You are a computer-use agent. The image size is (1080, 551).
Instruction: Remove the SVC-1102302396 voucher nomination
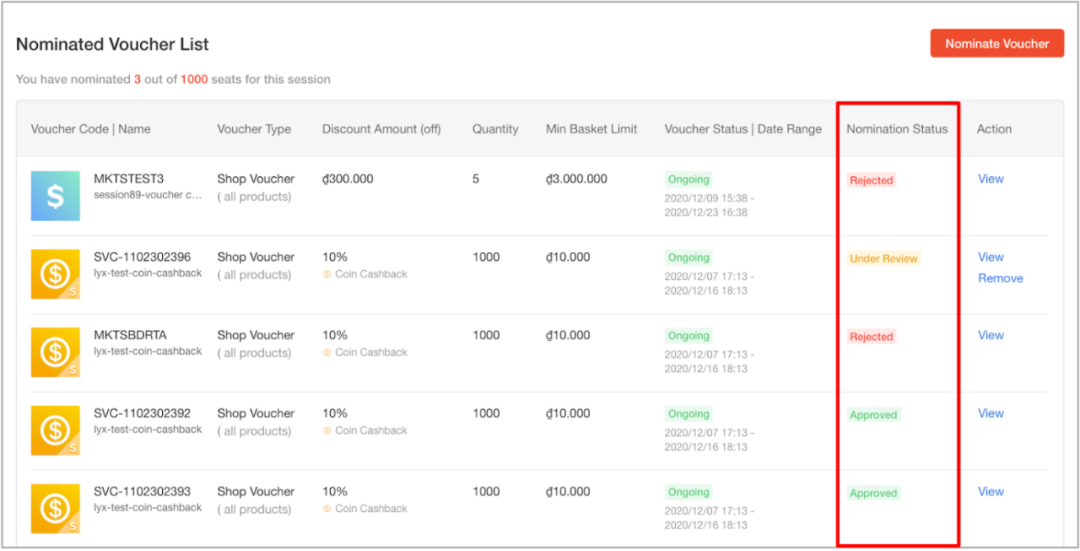click(1000, 278)
